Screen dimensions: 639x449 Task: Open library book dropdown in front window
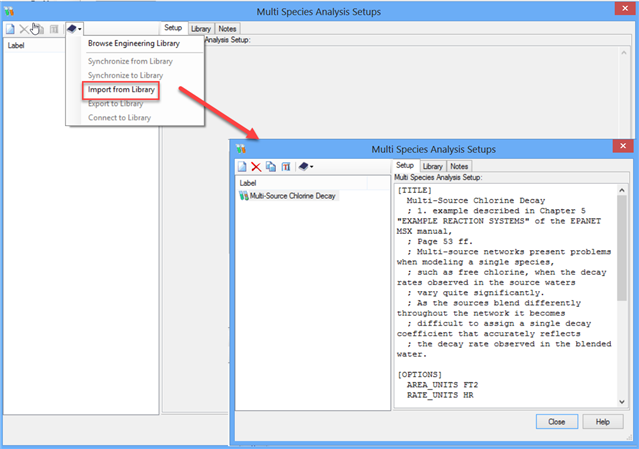pos(306,166)
